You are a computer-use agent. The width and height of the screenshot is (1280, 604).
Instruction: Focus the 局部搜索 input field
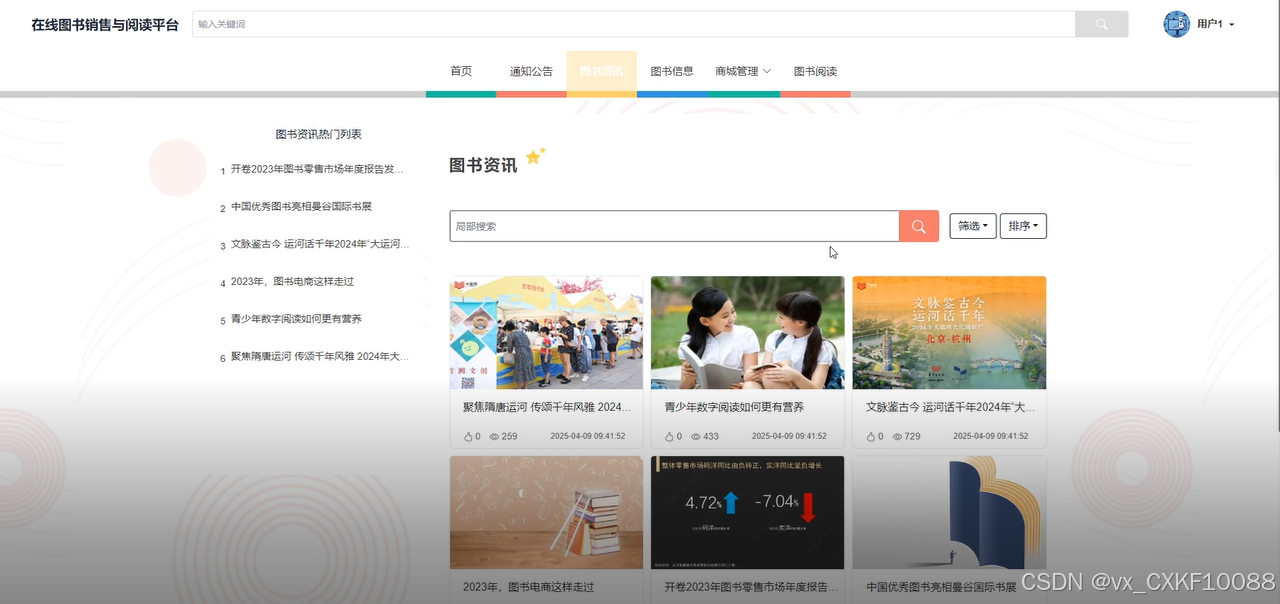(674, 226)
